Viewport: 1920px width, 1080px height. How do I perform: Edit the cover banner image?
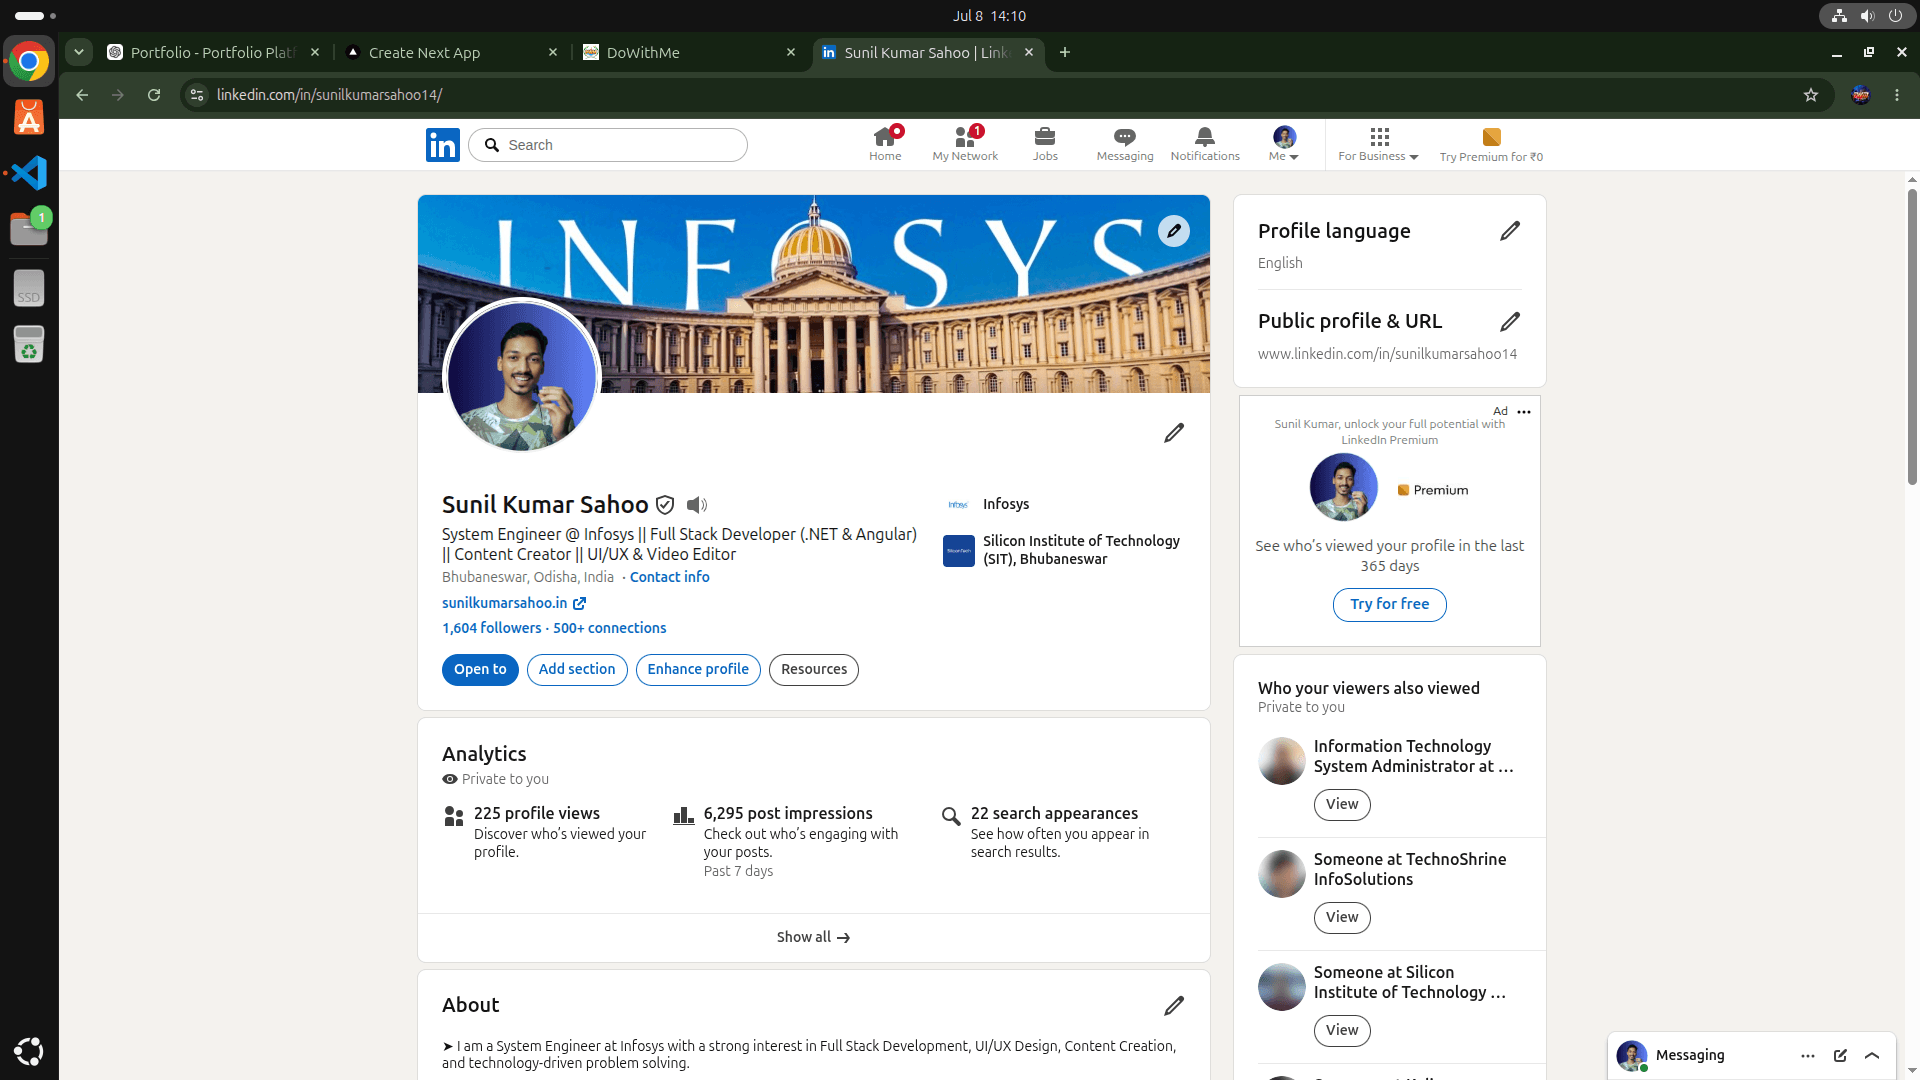pyautogui.click(x=1174, y=231)
